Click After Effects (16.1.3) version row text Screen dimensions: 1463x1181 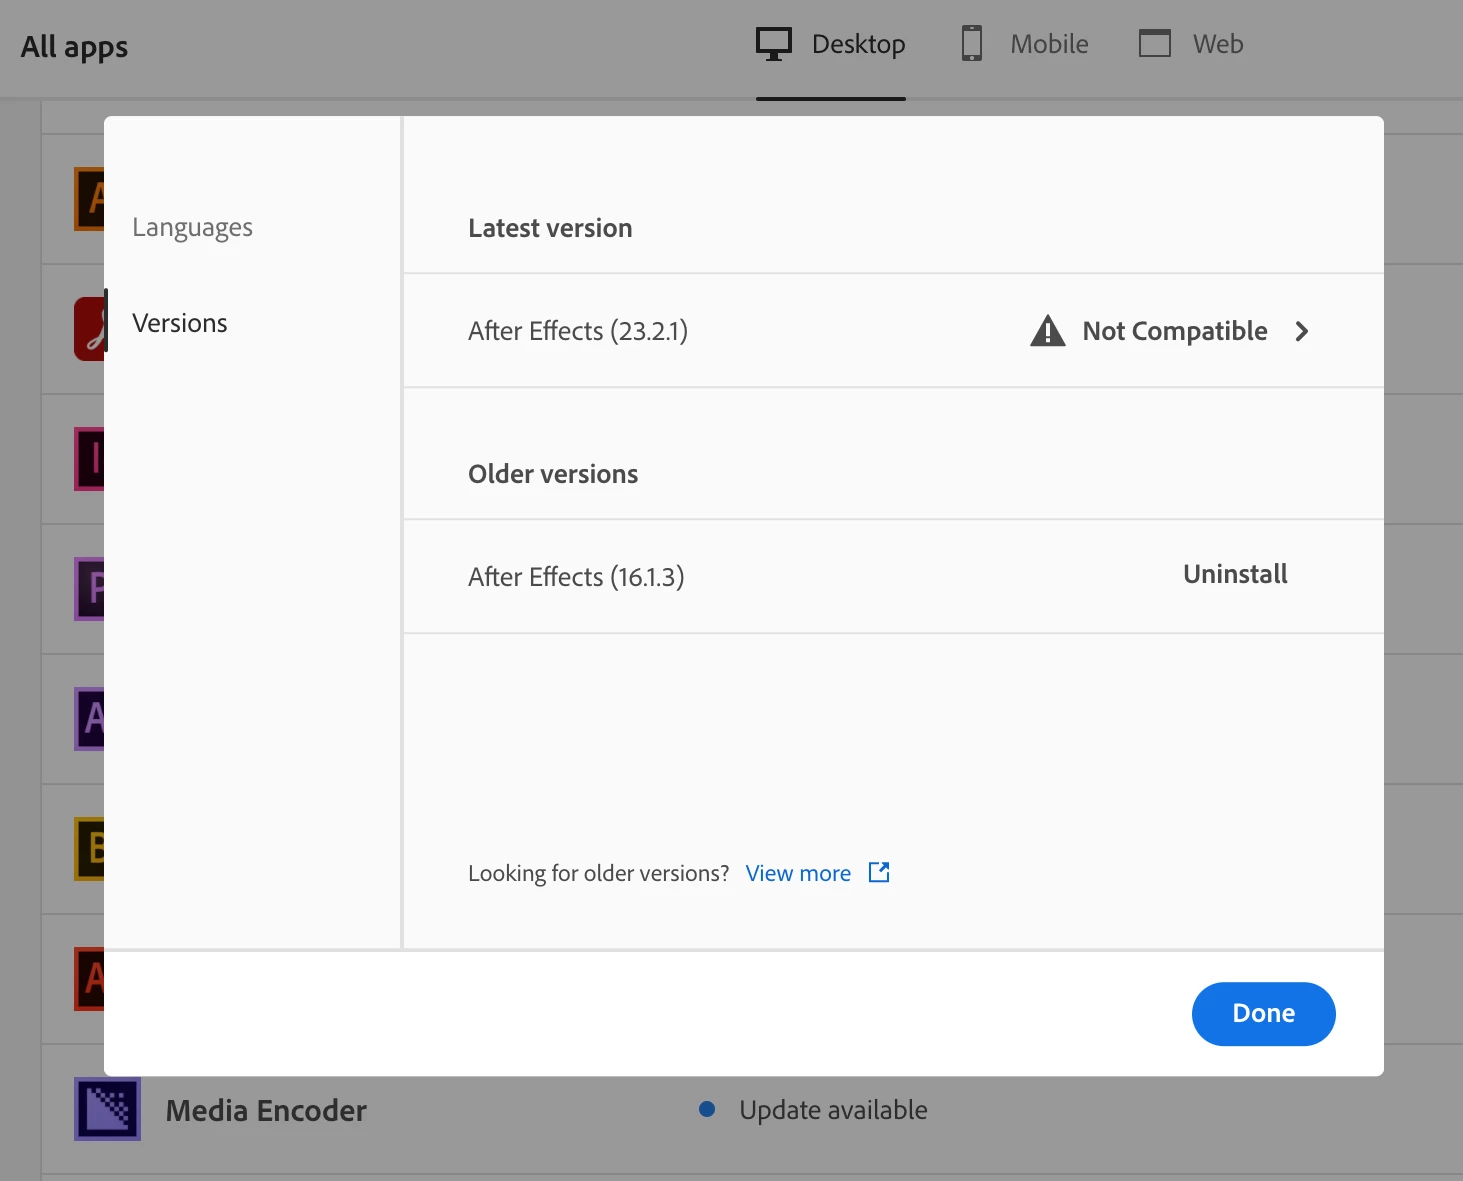tap(576, 577)
